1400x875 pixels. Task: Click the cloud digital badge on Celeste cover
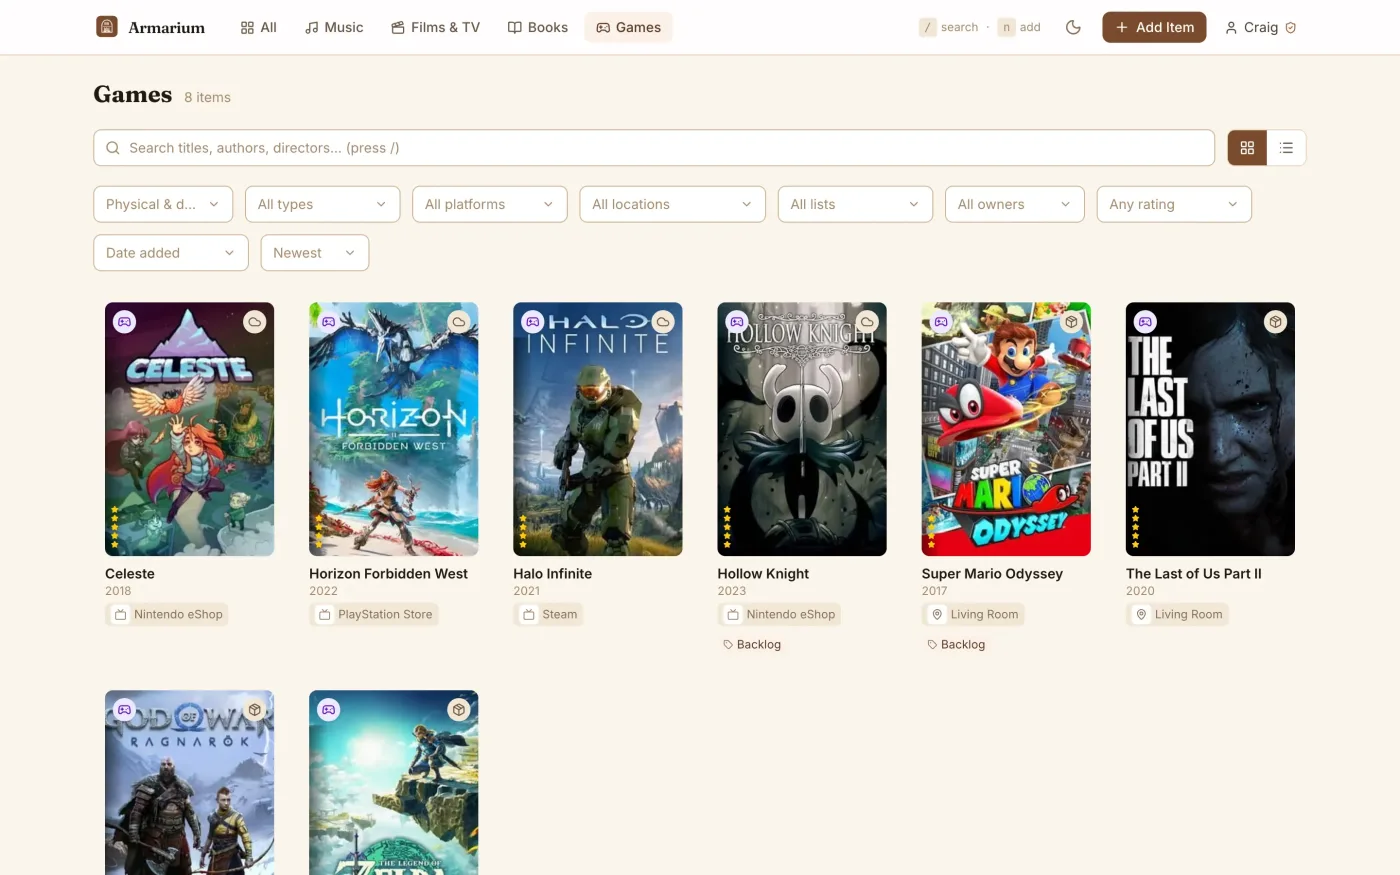[255, 322]
